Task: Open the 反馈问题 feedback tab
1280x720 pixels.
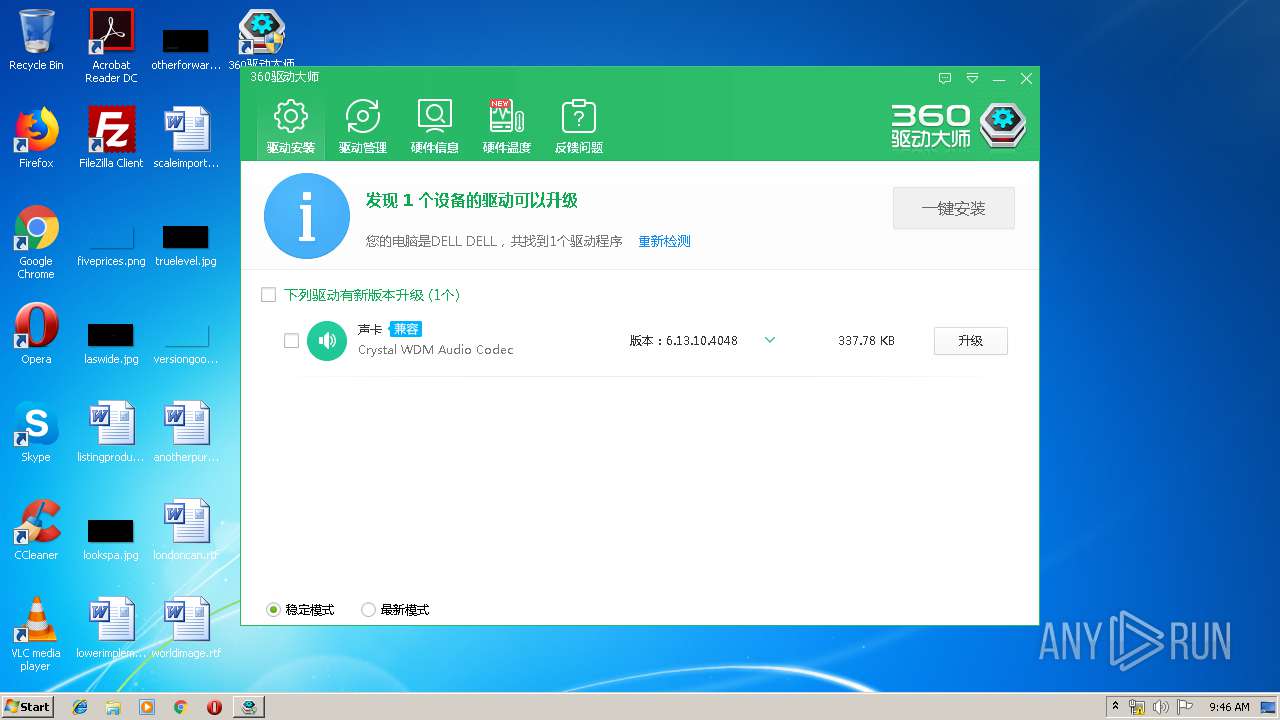Action: point(579,126)
